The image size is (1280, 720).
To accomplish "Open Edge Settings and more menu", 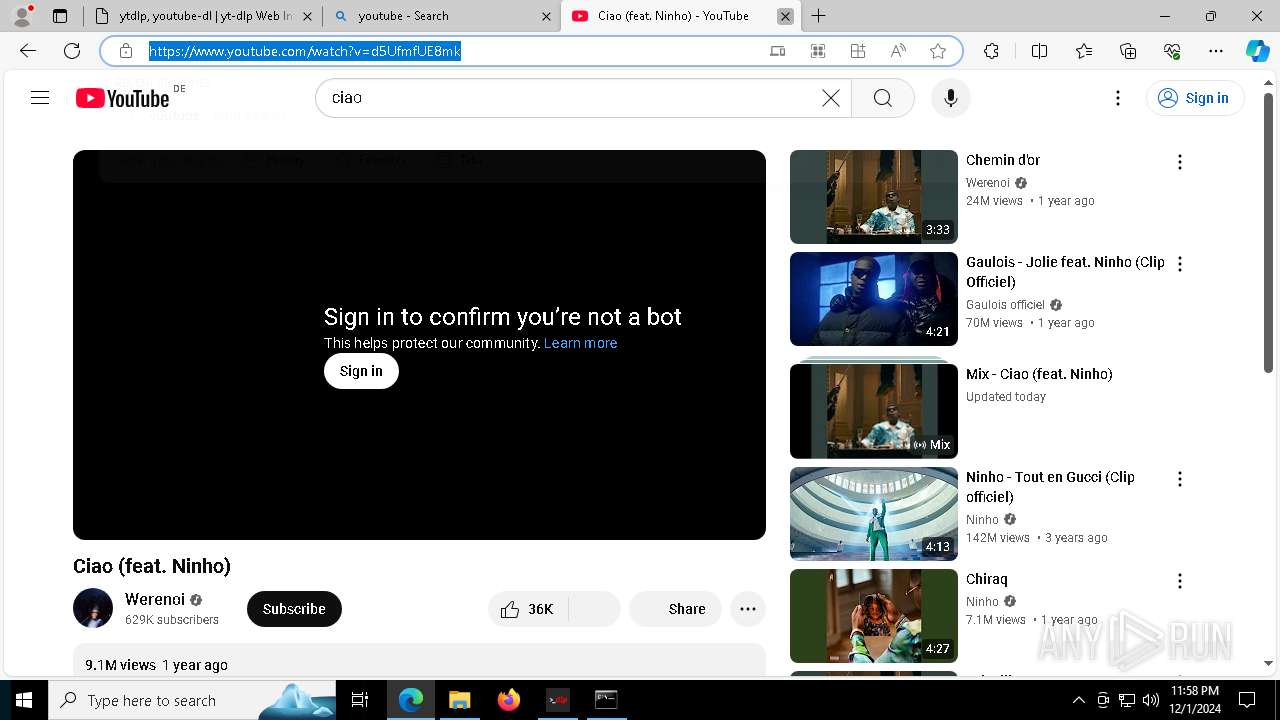I will (1216, 51).
